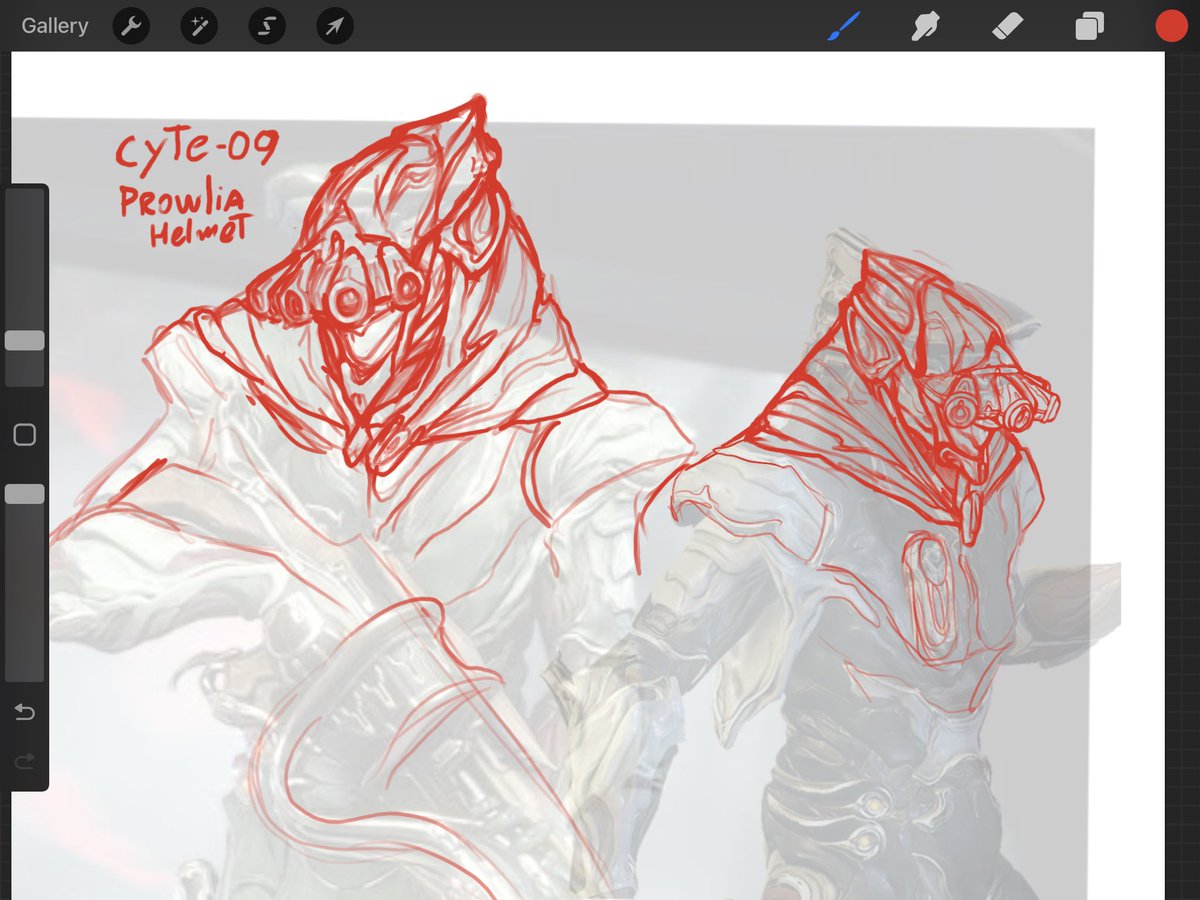Open the color picker from the red swatch
The width and height of the screenshot is (1200, 900).
(1171, 25)
